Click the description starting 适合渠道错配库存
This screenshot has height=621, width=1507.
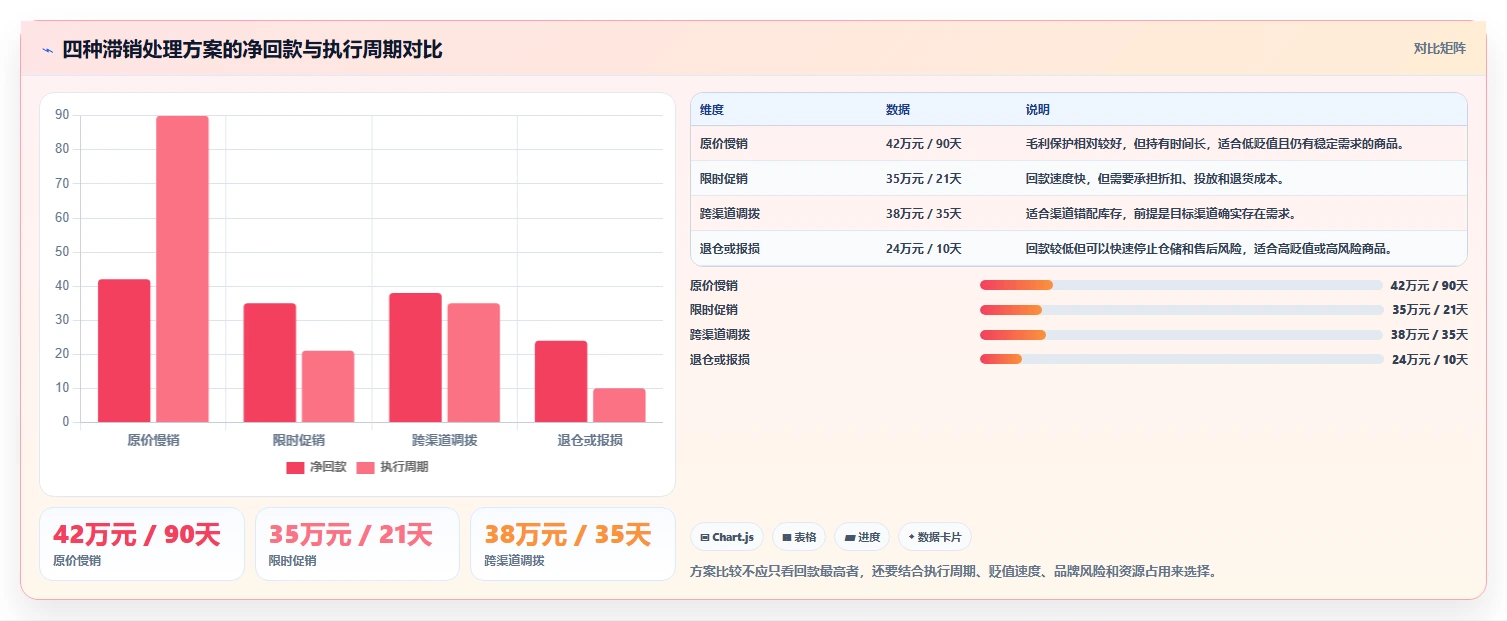tap(1161, 214)
